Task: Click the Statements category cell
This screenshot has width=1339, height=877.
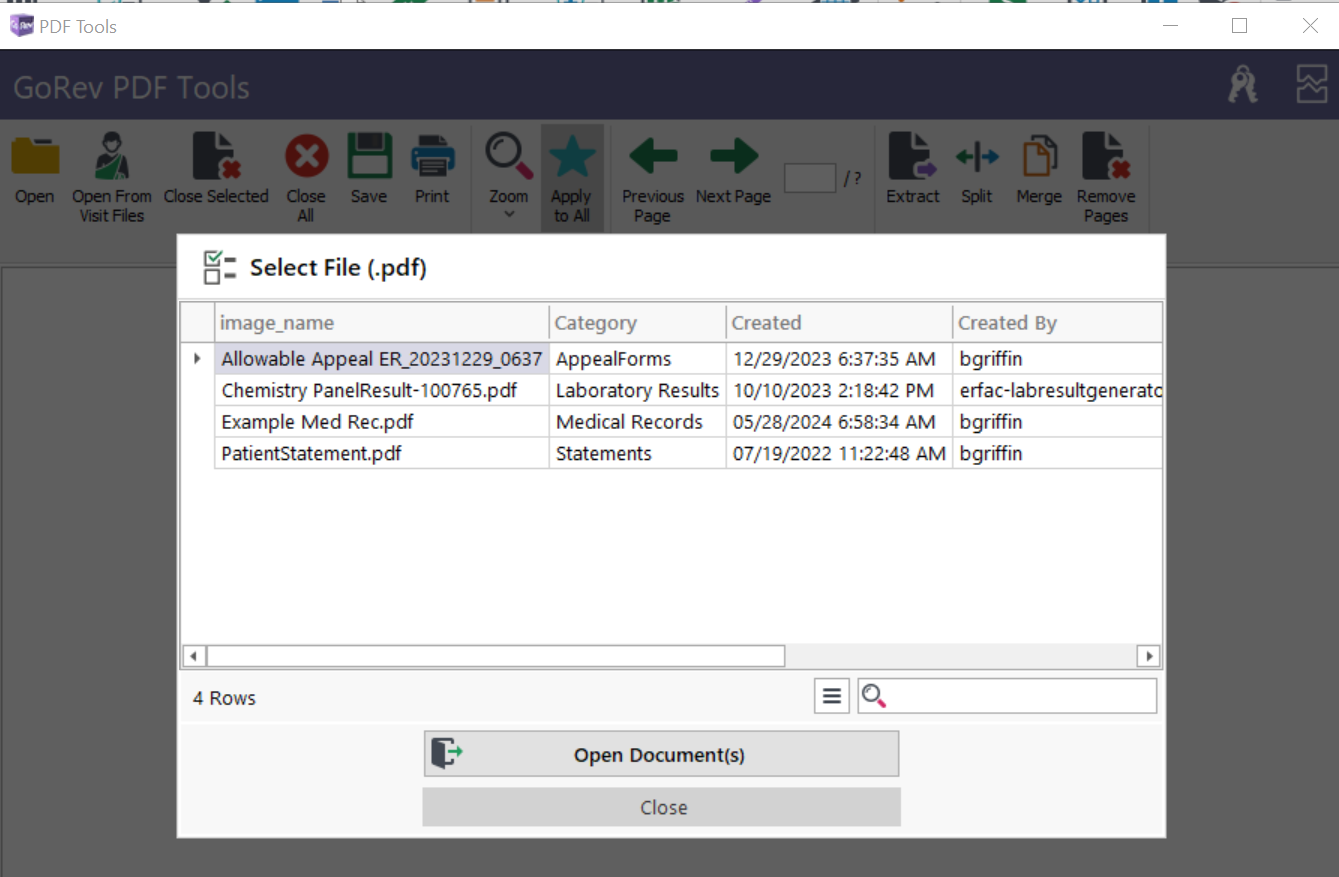Action: coord(637,453)
